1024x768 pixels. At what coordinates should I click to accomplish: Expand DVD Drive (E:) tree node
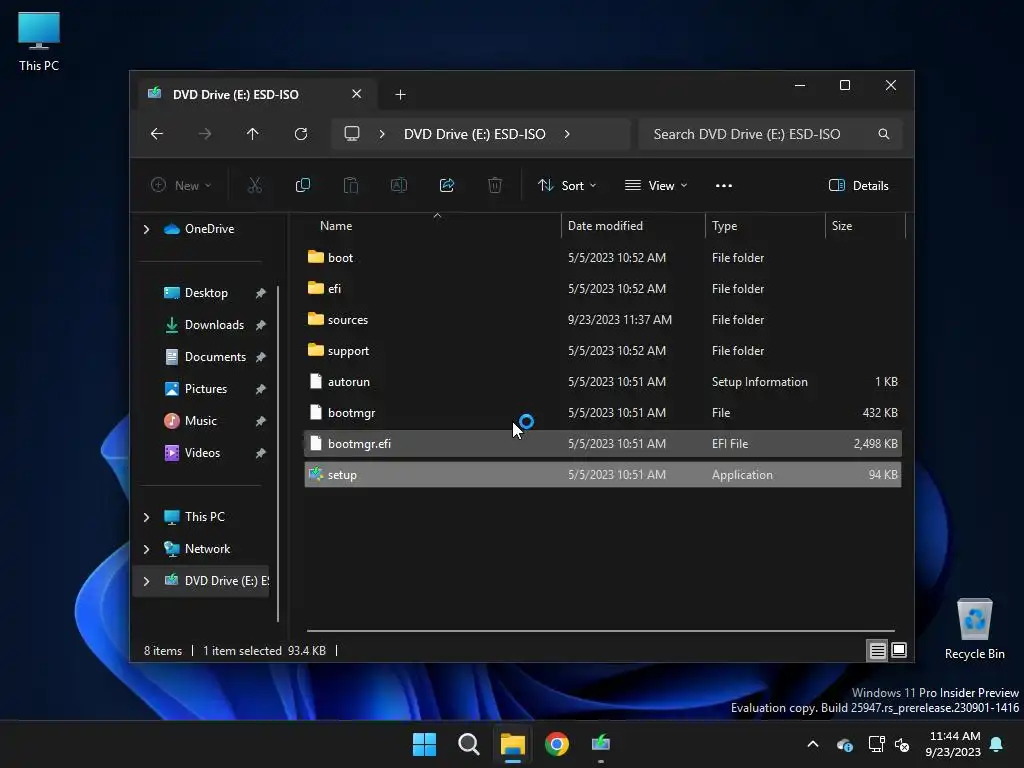click(146, 581)
